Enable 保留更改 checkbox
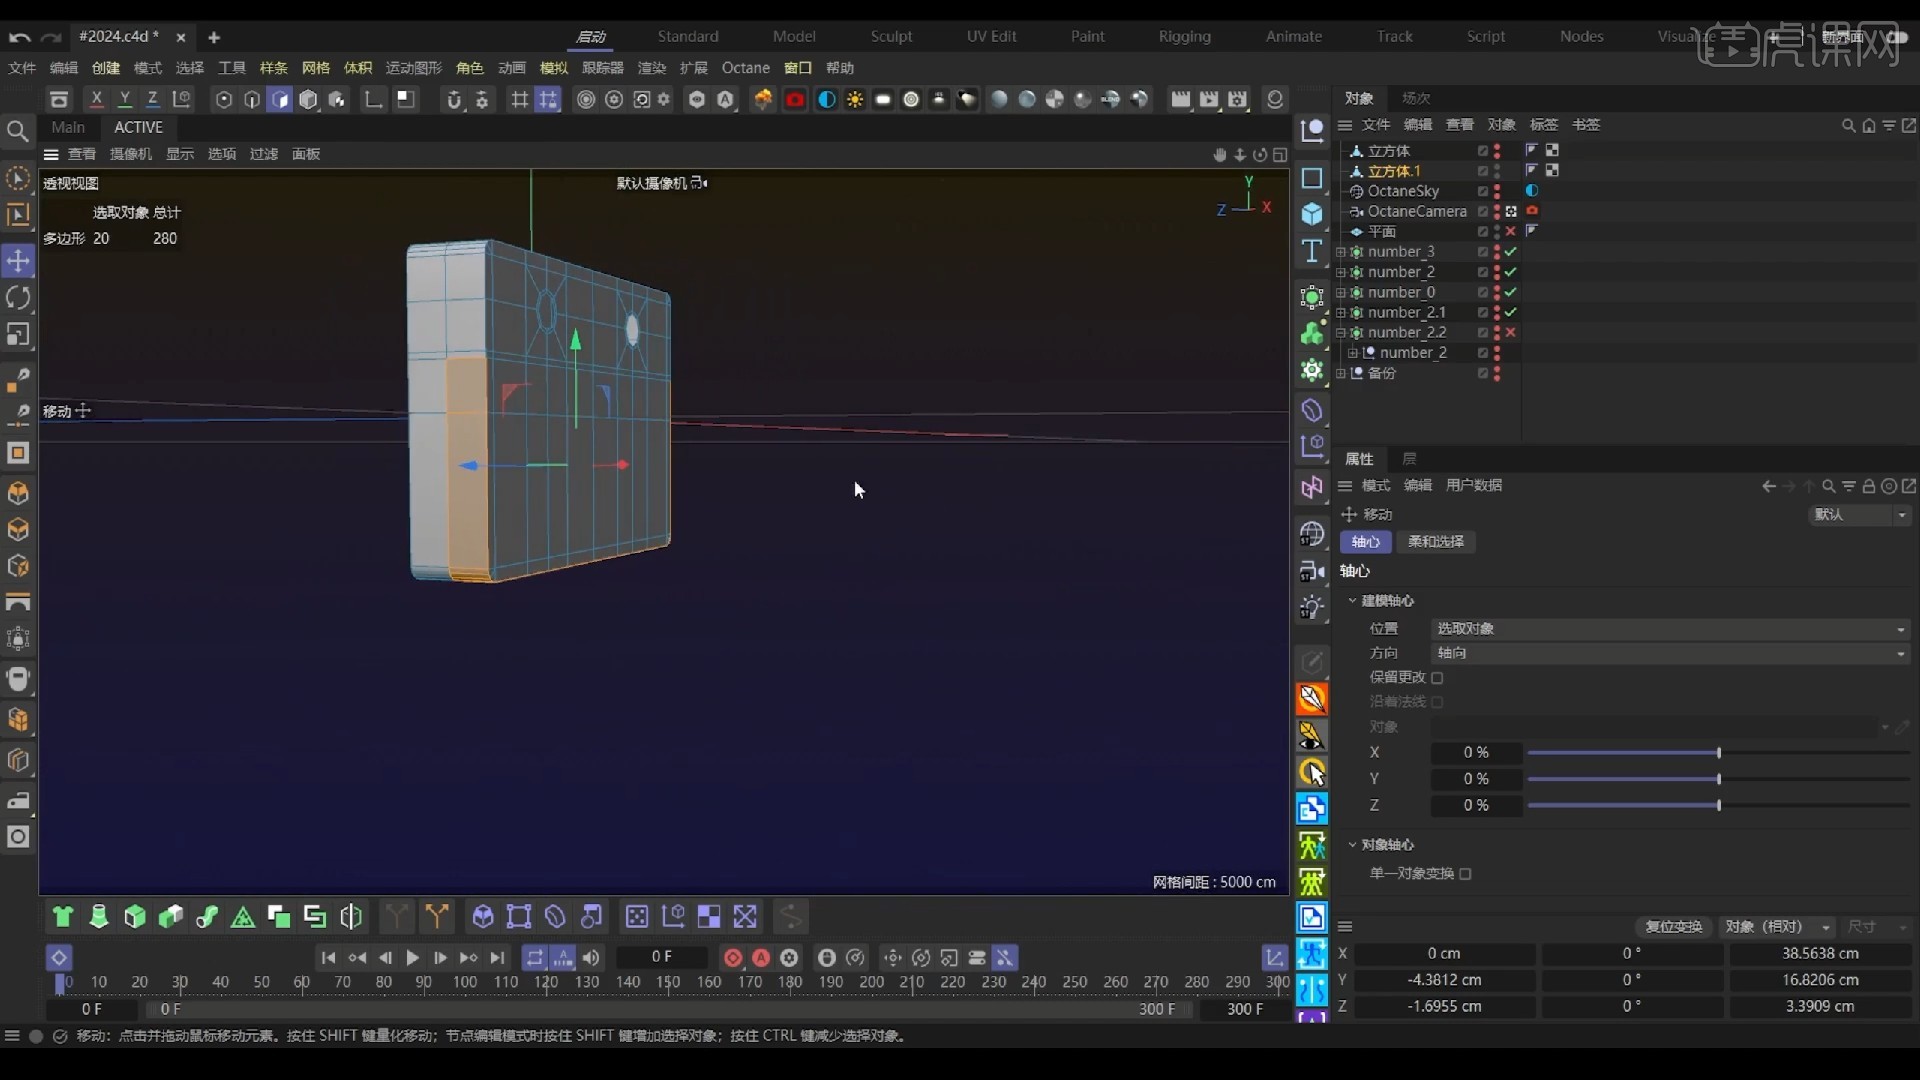The height and width of the screenshot is (1080, 1920). [1437, 678]
